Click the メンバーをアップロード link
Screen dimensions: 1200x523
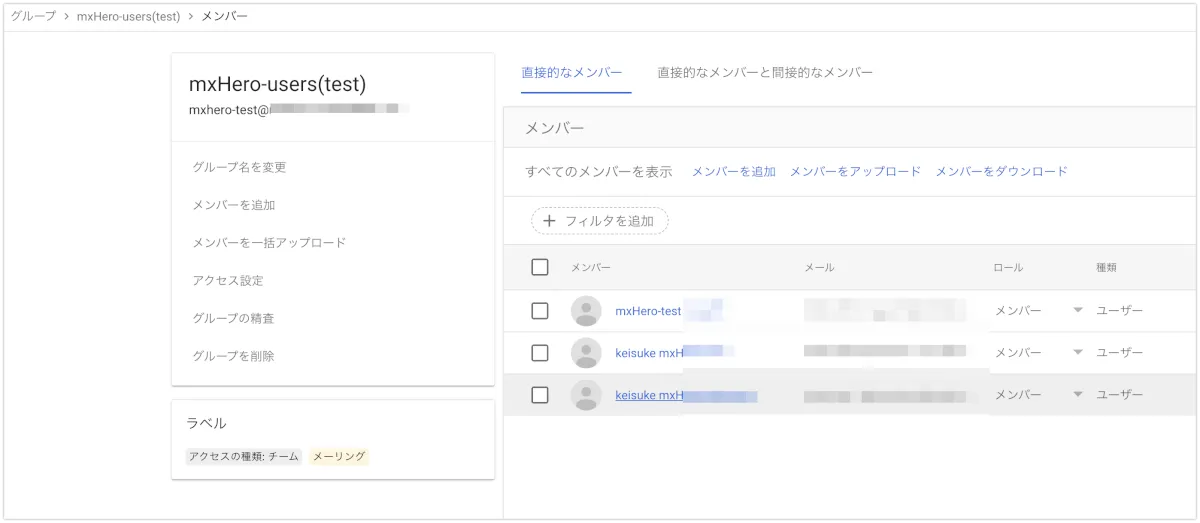click(x=855, y=172)
